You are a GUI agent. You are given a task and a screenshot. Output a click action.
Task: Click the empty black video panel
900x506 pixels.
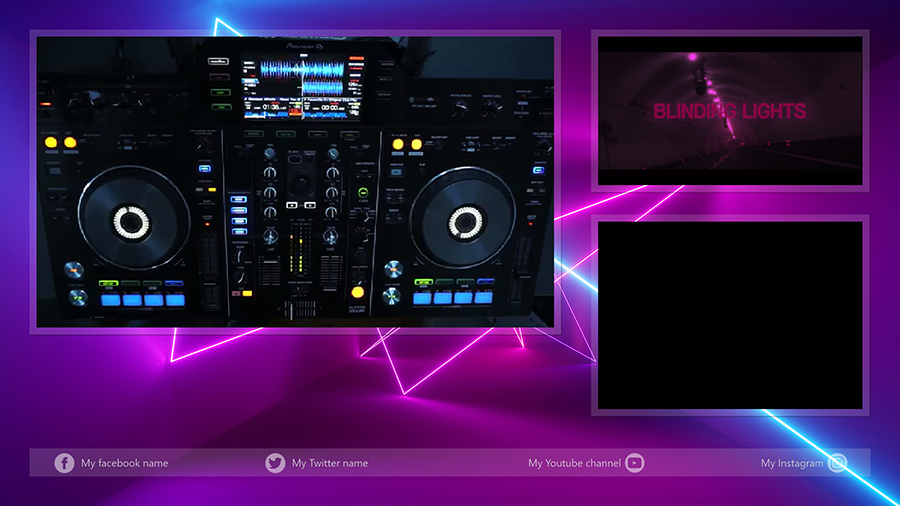(730, 315)
